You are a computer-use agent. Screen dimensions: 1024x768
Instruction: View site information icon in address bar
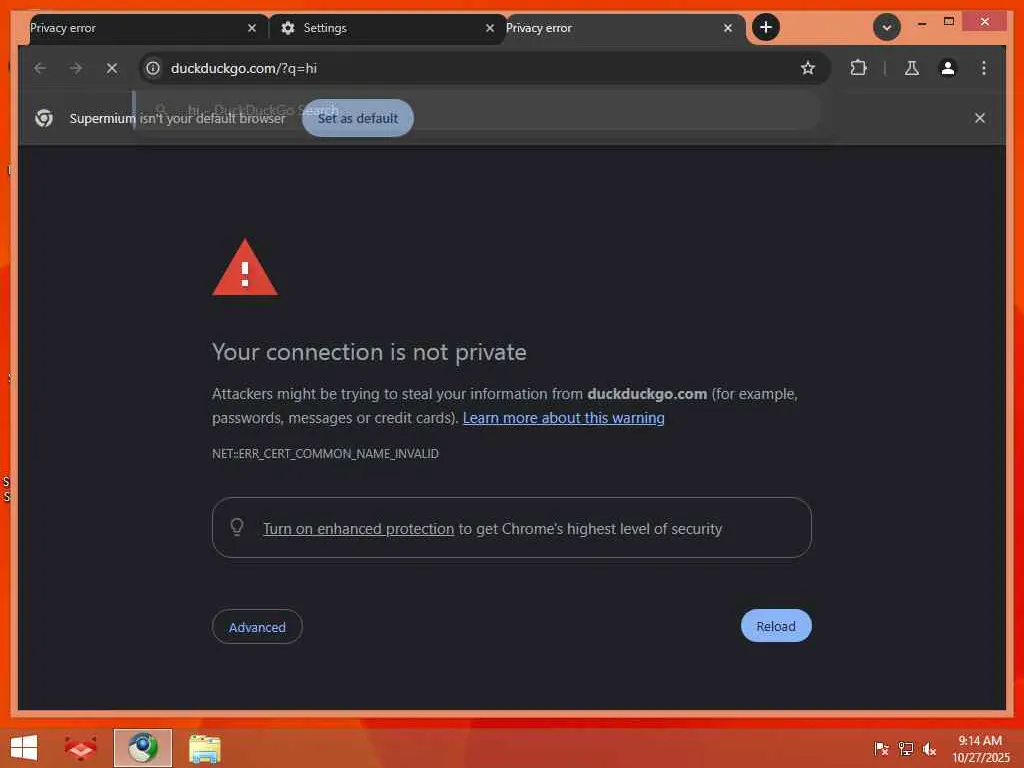(x=153, y=68)
